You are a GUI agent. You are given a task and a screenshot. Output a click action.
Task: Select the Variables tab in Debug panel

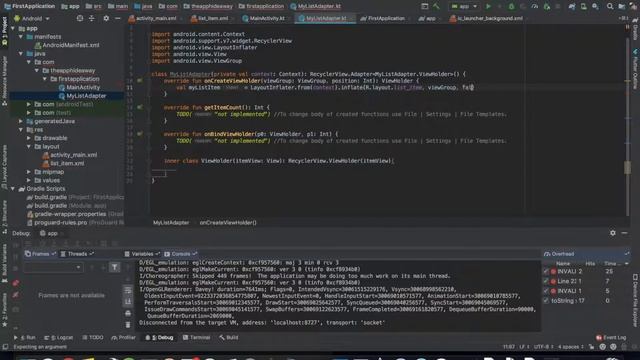pos(142,254)
